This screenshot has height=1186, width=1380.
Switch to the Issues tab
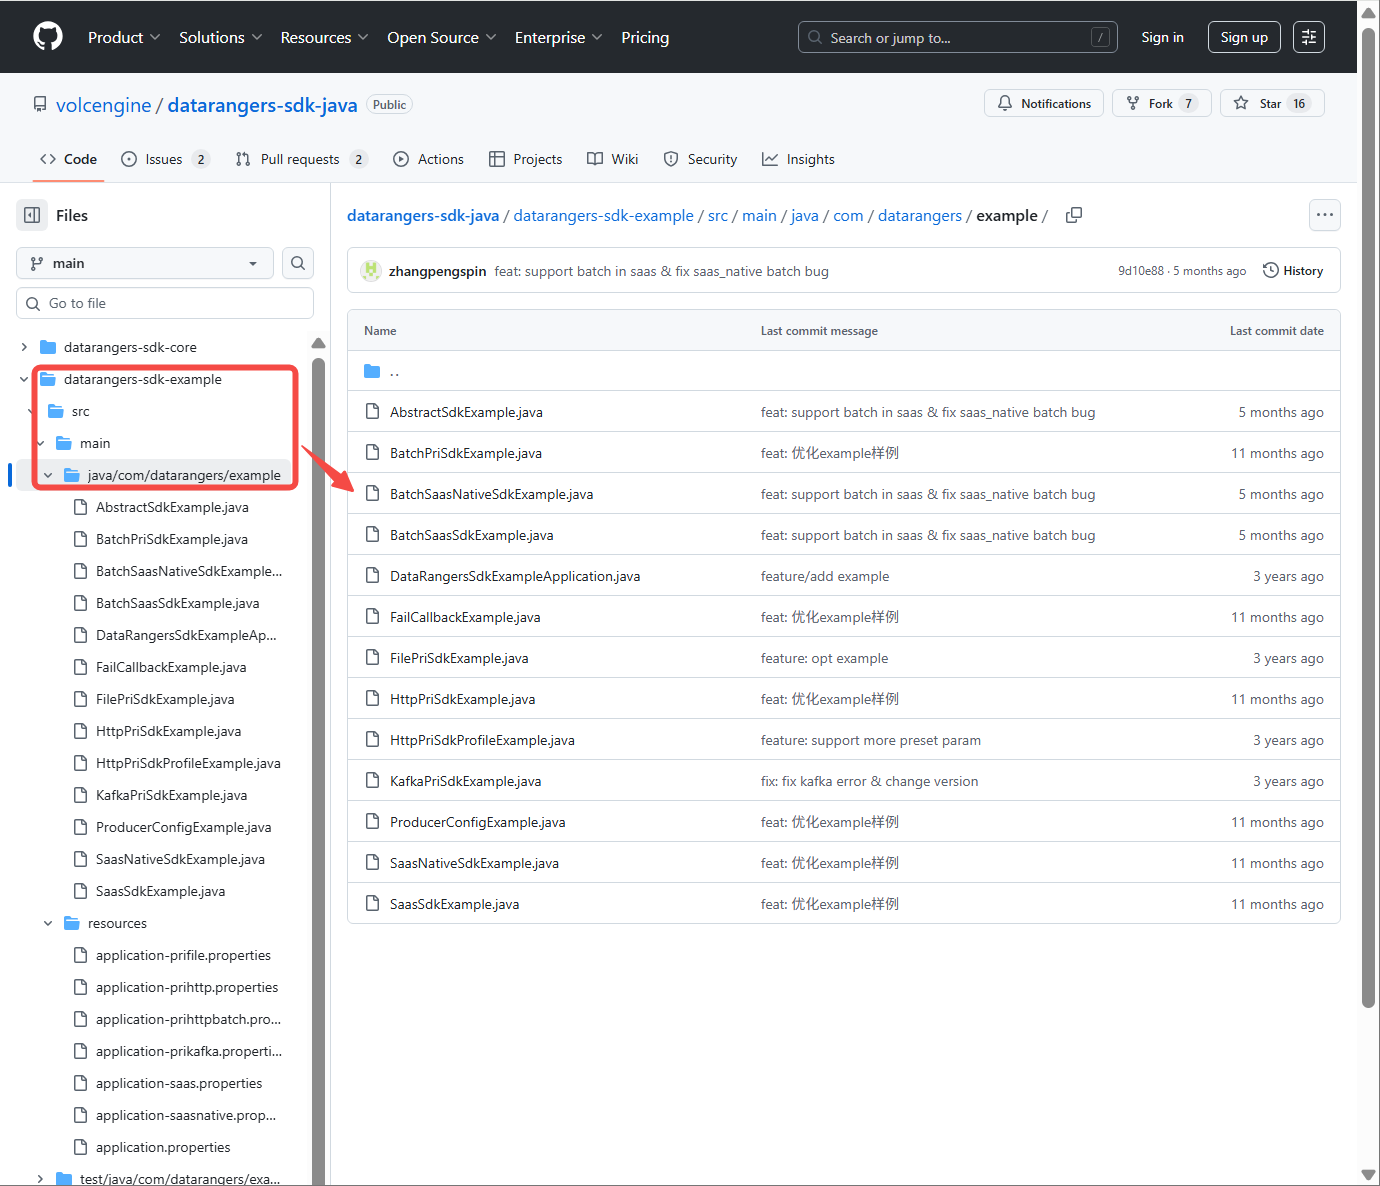pos(165,159)
